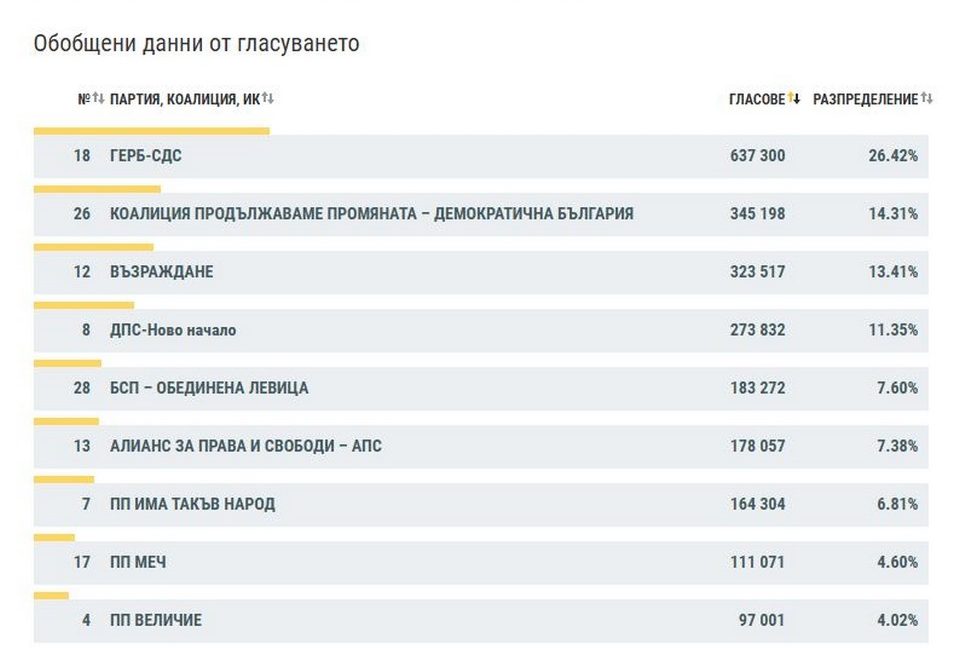The height and width of the screenshot is (648, 960).
Task: Click the sort arrows beside the № column
Action: 98,99
